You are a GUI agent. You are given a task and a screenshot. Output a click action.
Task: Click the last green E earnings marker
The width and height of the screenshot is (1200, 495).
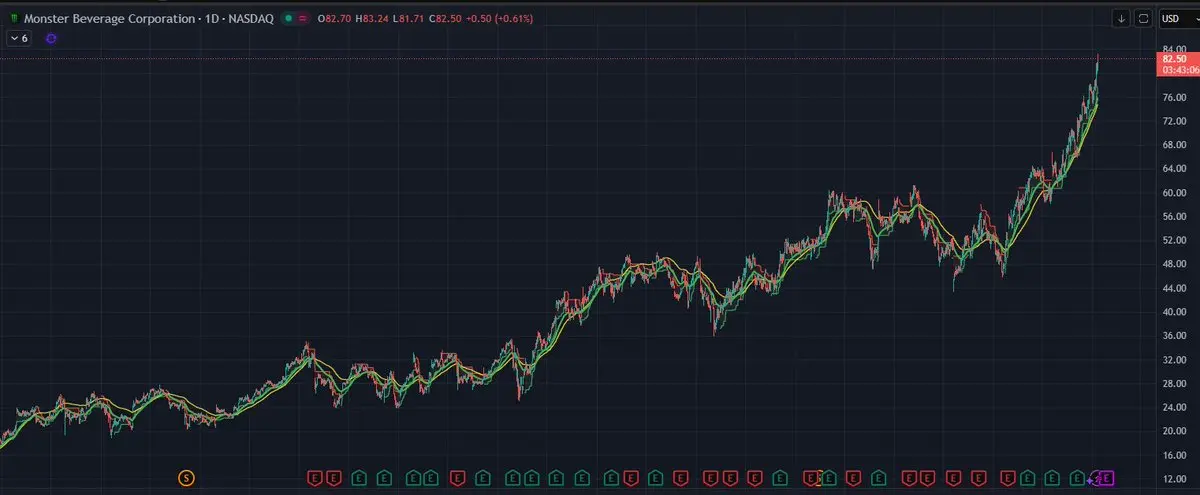[1078, 478]
